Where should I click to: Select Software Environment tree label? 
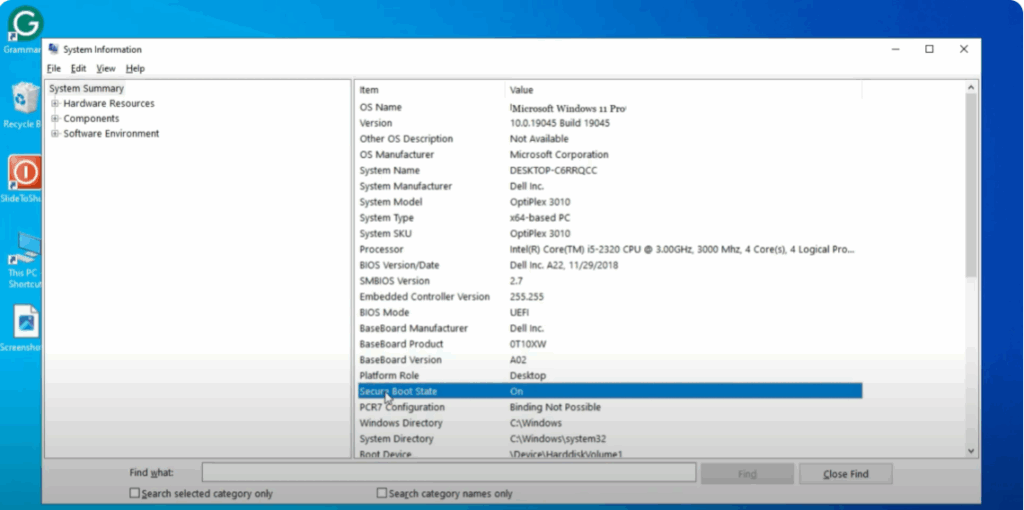click(x=111, y=133)
